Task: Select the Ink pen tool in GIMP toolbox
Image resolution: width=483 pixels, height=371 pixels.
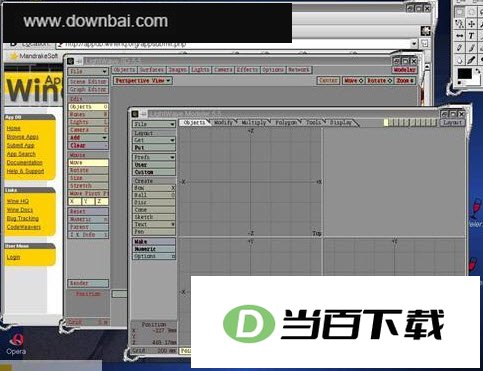Action: pyautogui.click(x=472, y=60)
